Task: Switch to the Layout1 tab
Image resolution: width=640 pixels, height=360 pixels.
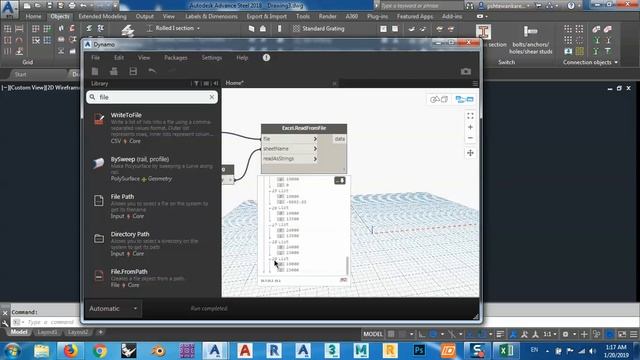Action: [47, 332]
